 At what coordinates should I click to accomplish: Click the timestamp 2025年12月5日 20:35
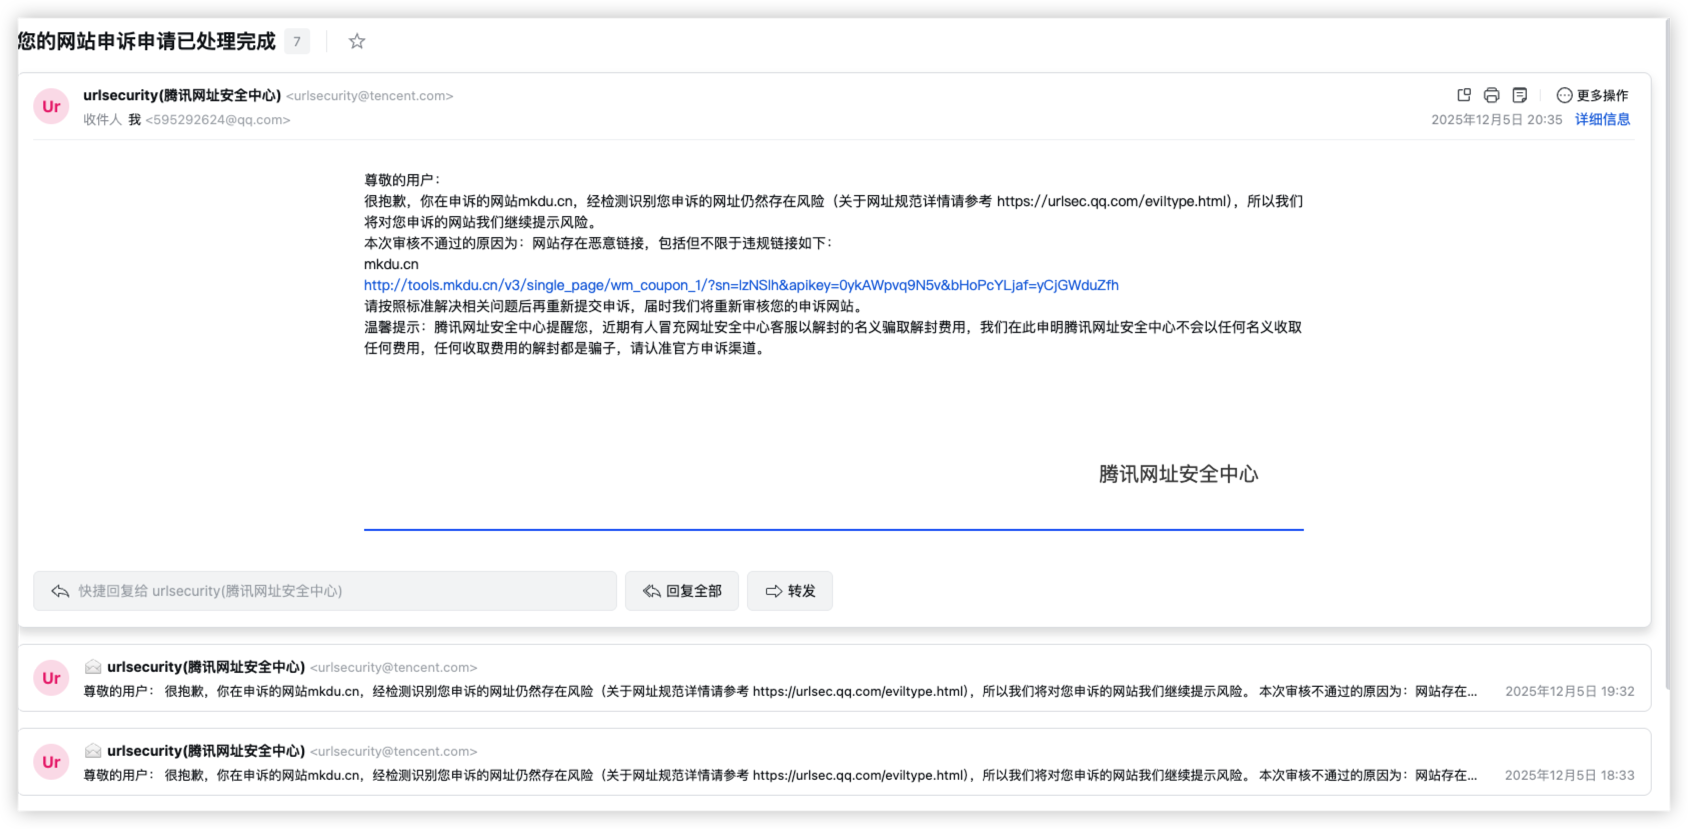[x=1496, y=119]
